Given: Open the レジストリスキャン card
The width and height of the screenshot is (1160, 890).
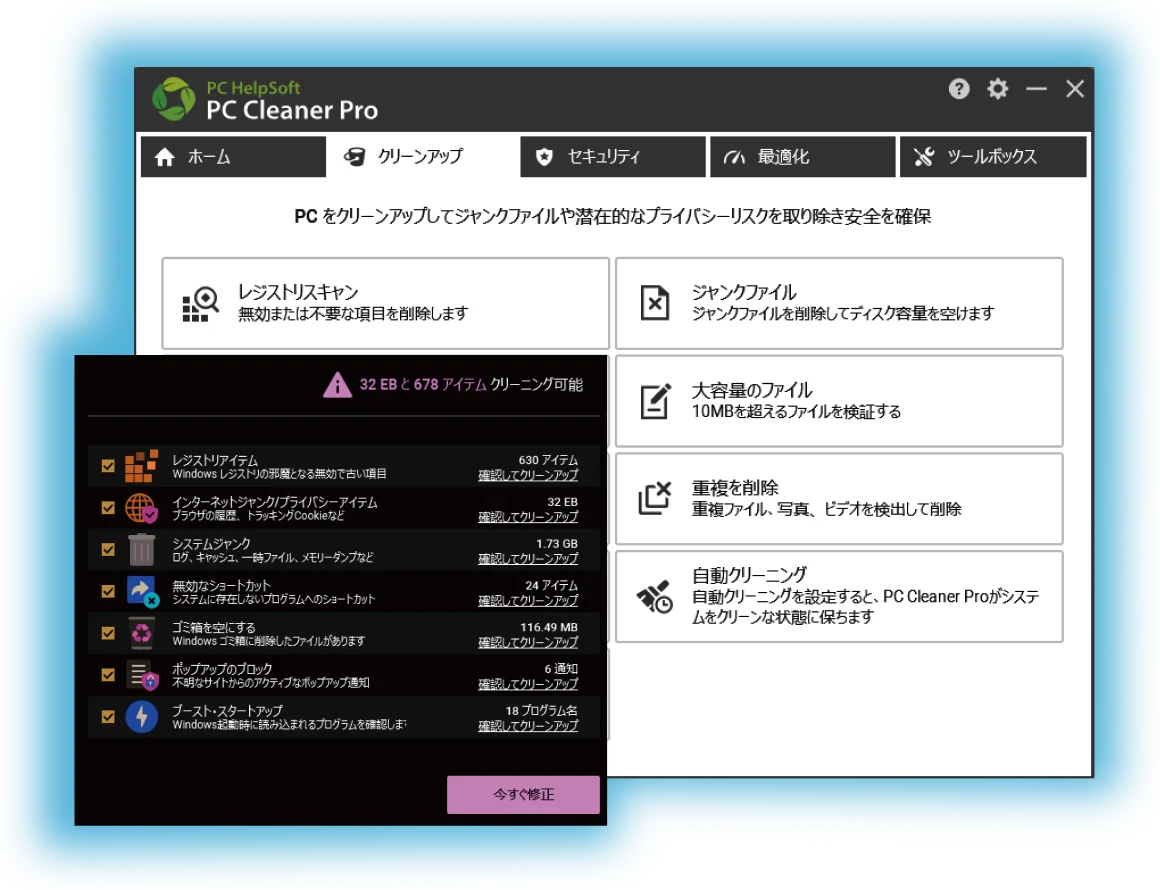Looking at the screenshot, I should coord(385,303).
